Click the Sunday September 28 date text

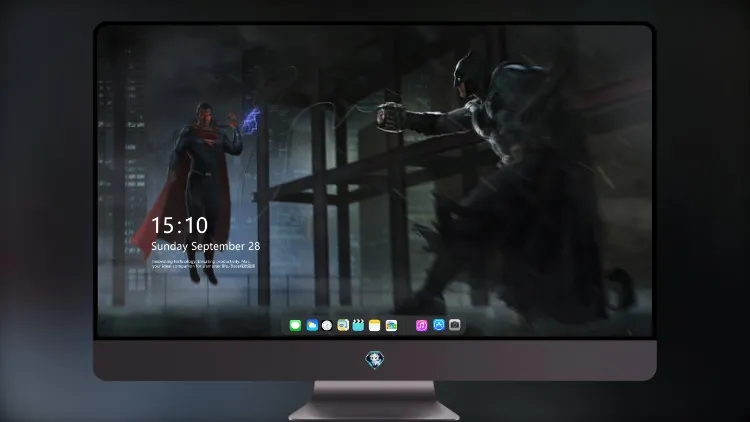coord(206,246)
